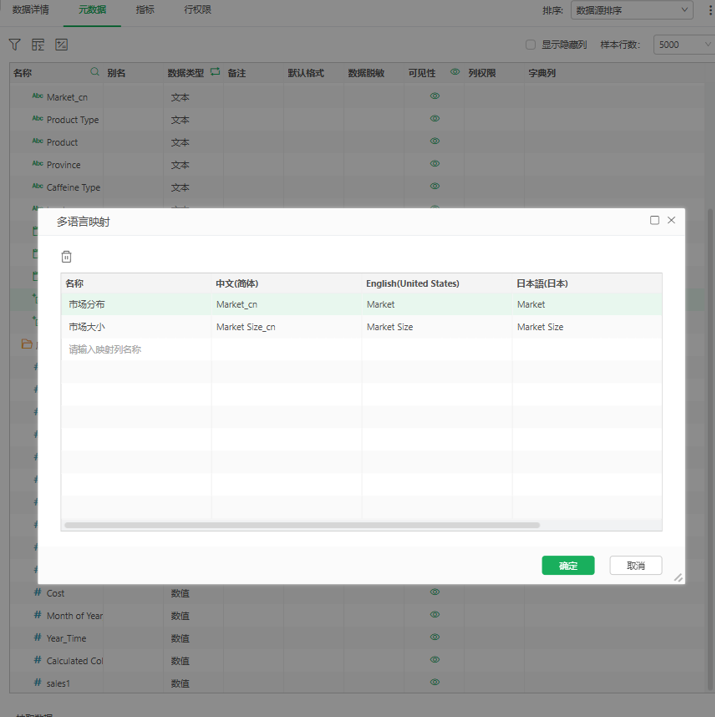715x717 pixels.
Task: Click the horizontal scrollbar in the mapping table
Action: point(302,525)
